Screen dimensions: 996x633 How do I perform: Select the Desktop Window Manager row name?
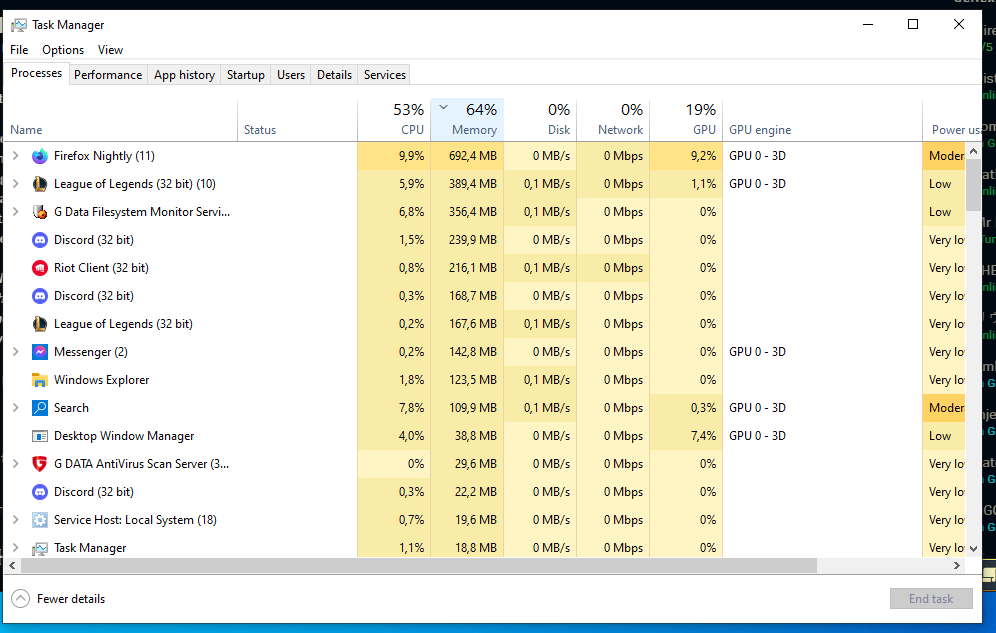124,436
